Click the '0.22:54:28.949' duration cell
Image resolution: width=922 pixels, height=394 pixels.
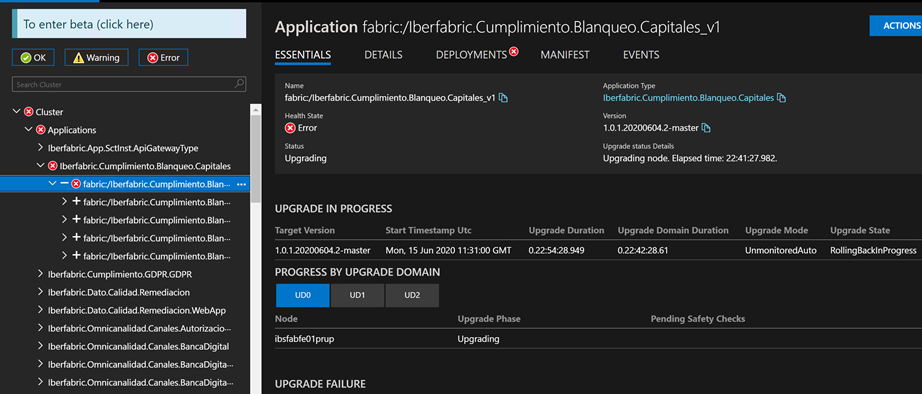[x=557, y=250]
